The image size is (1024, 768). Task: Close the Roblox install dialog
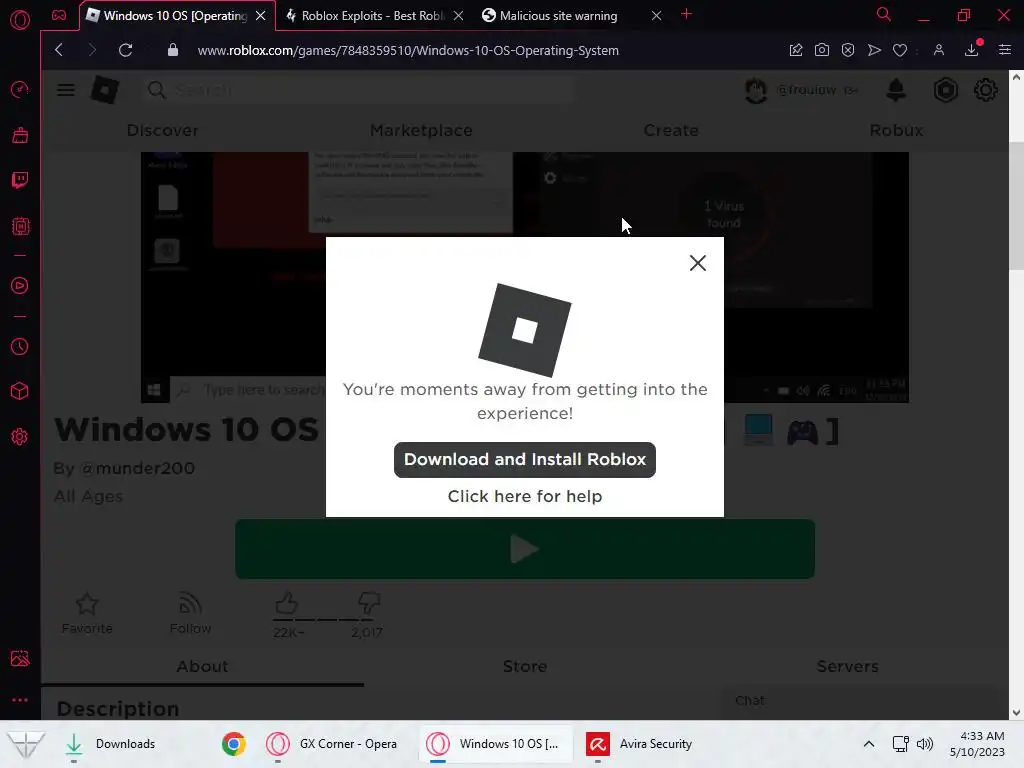pos(697,263)
